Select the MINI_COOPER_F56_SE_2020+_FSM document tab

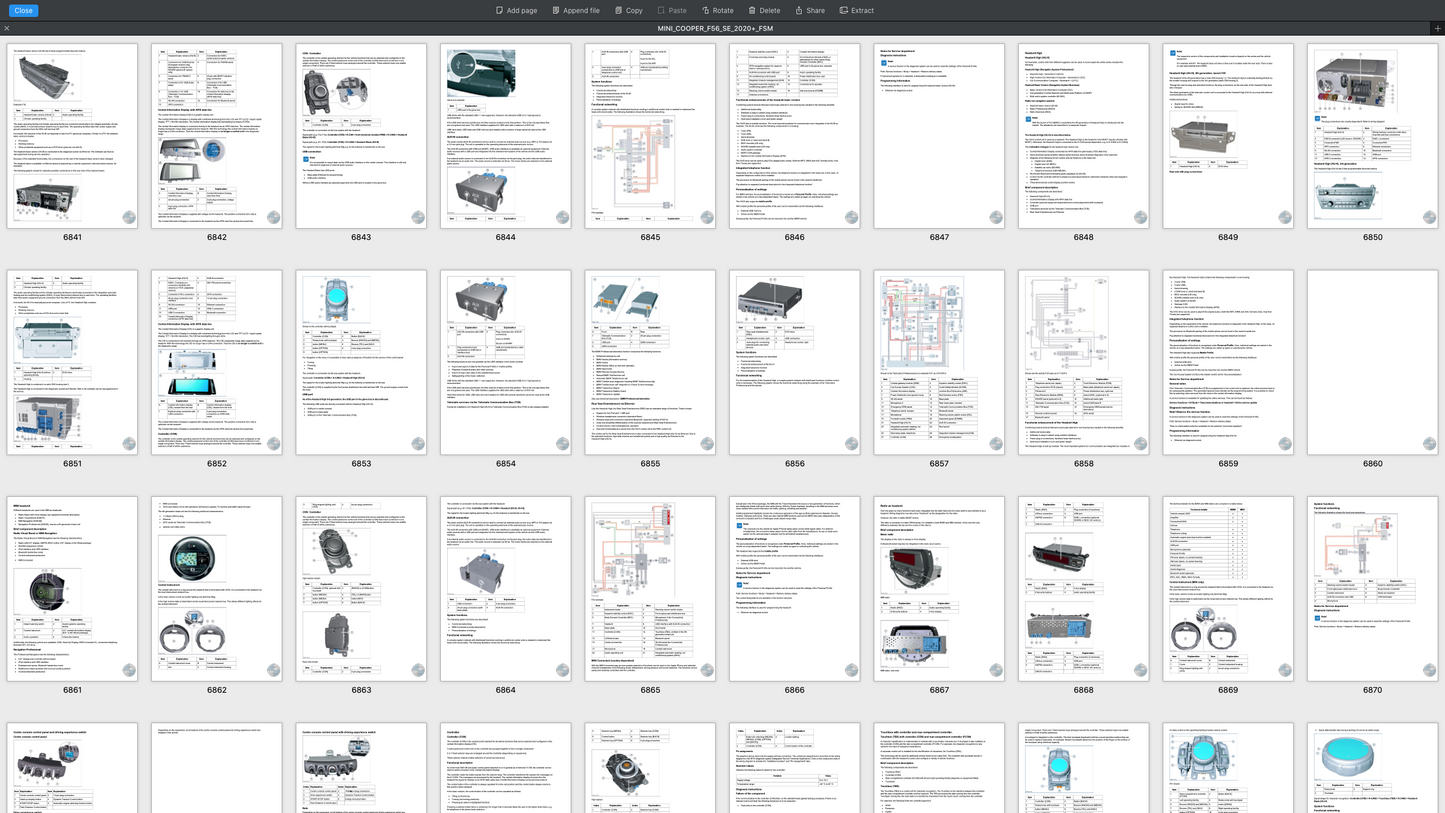(715, 28)
